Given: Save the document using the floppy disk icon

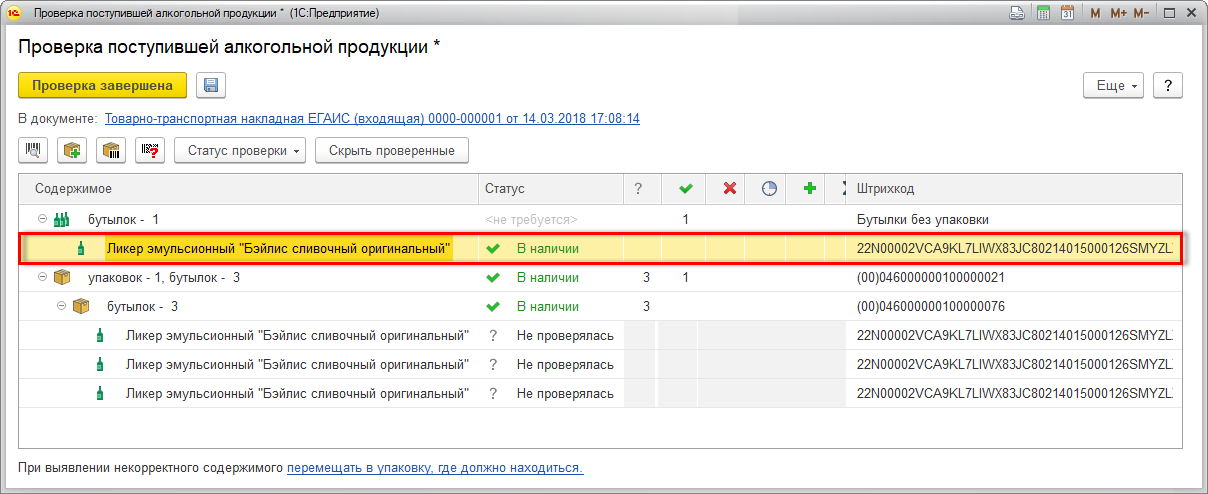Looking at the screenshot, I should (211, 85).
